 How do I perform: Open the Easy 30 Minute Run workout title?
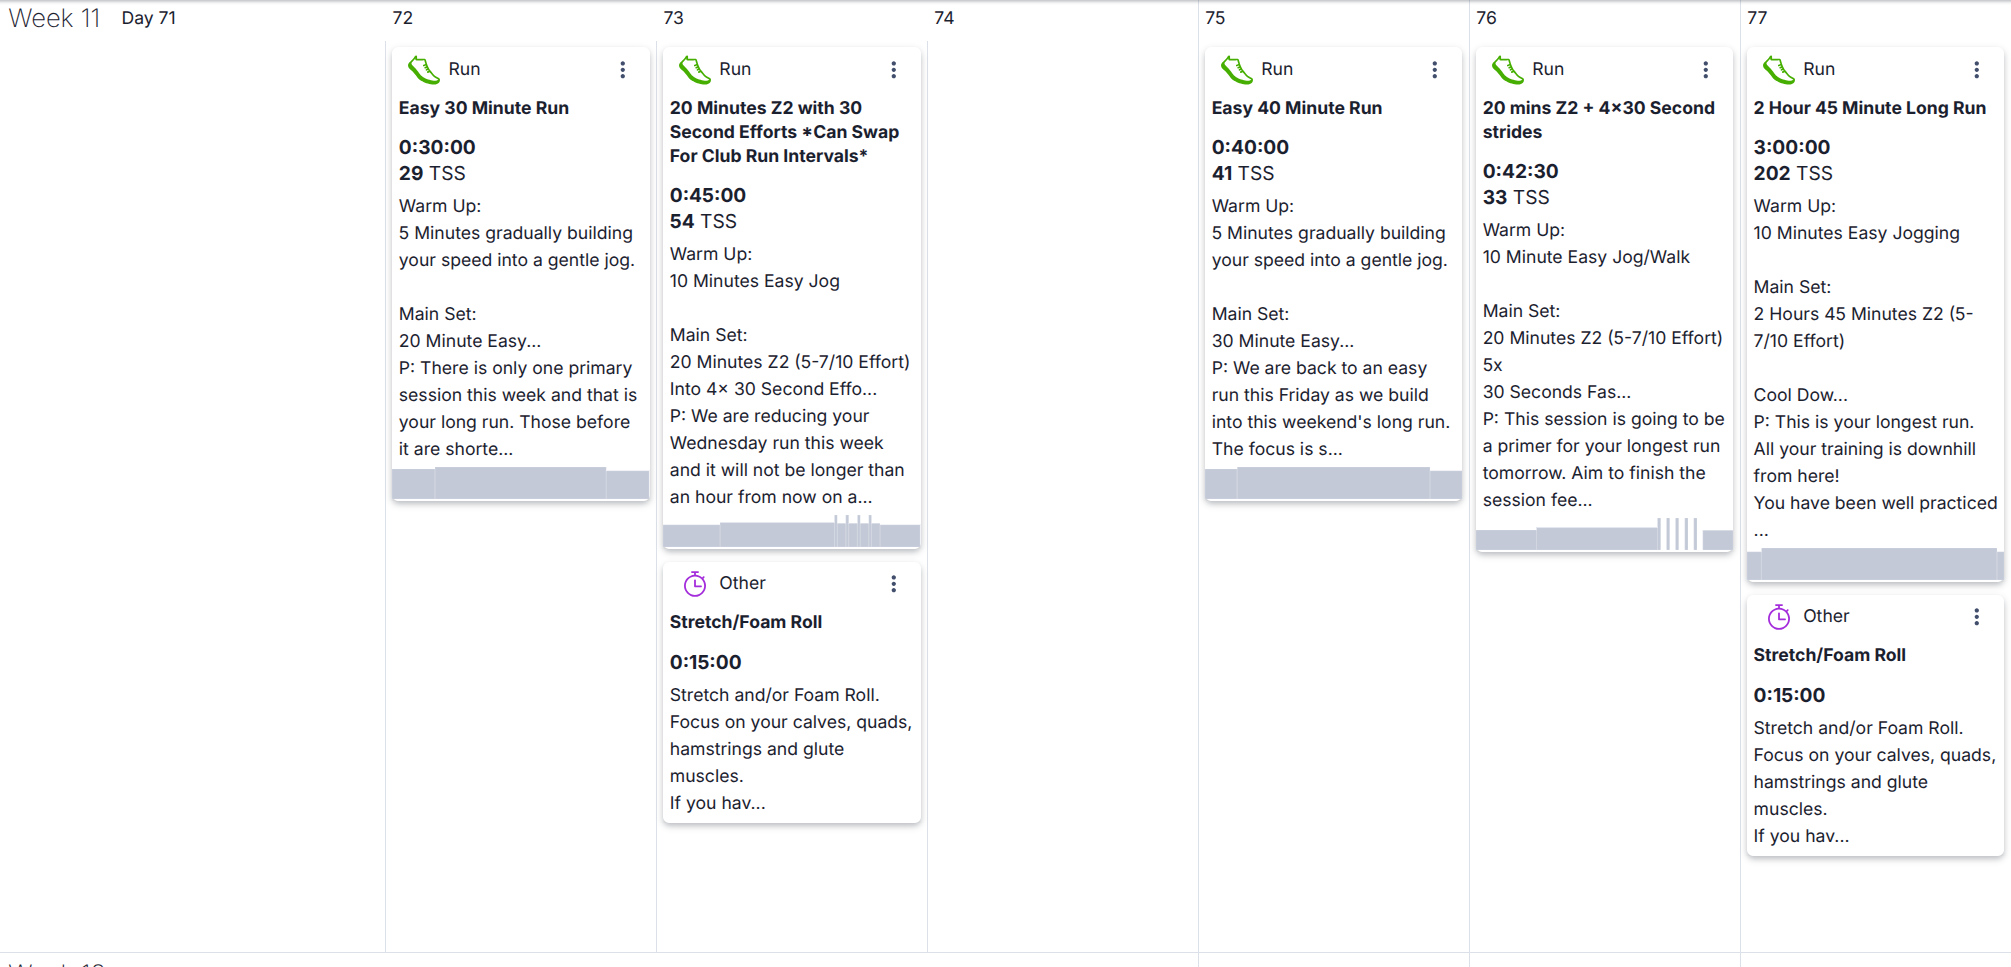pyautogui.click(x=484, y=108)
